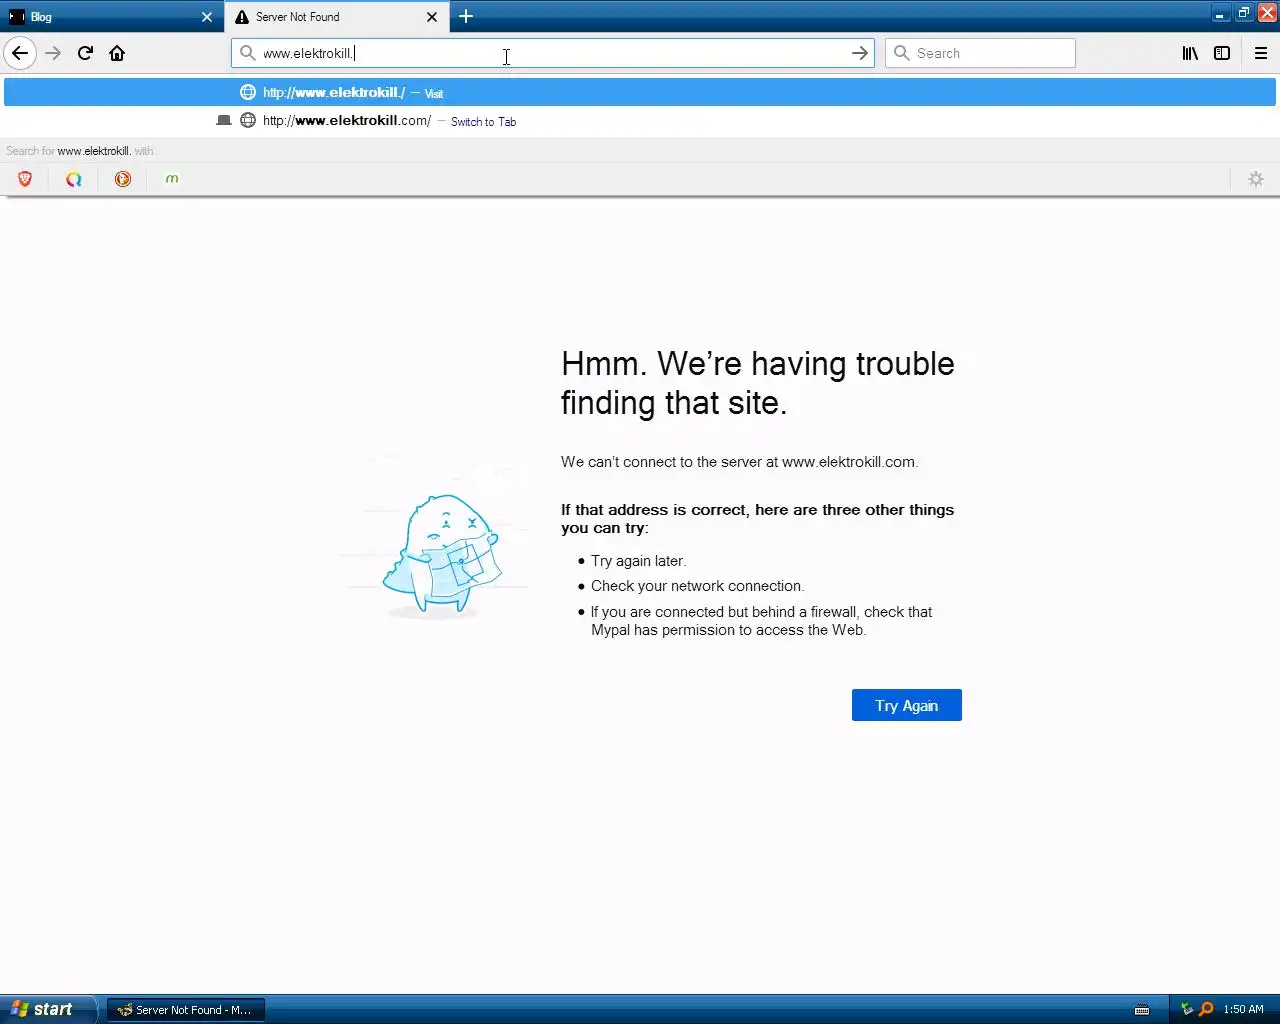Click the Go arrow in the address bar

coord(859,53)
